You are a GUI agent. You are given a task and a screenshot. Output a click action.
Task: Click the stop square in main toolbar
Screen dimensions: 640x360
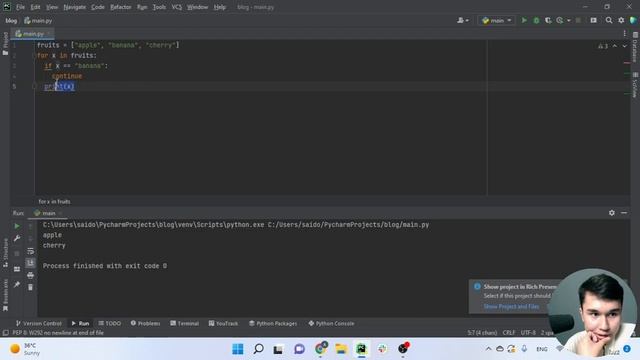[x=578, y=20]
